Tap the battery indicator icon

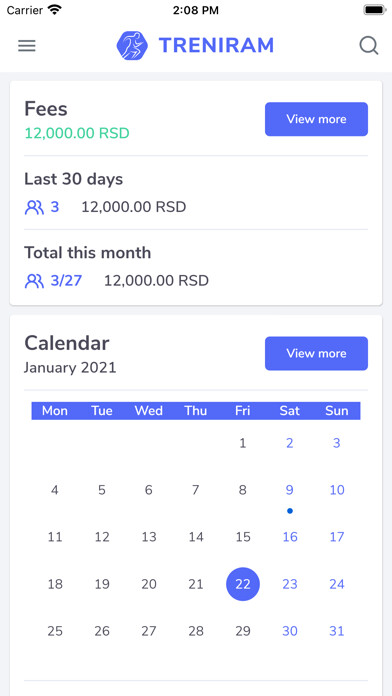[375, 10]
